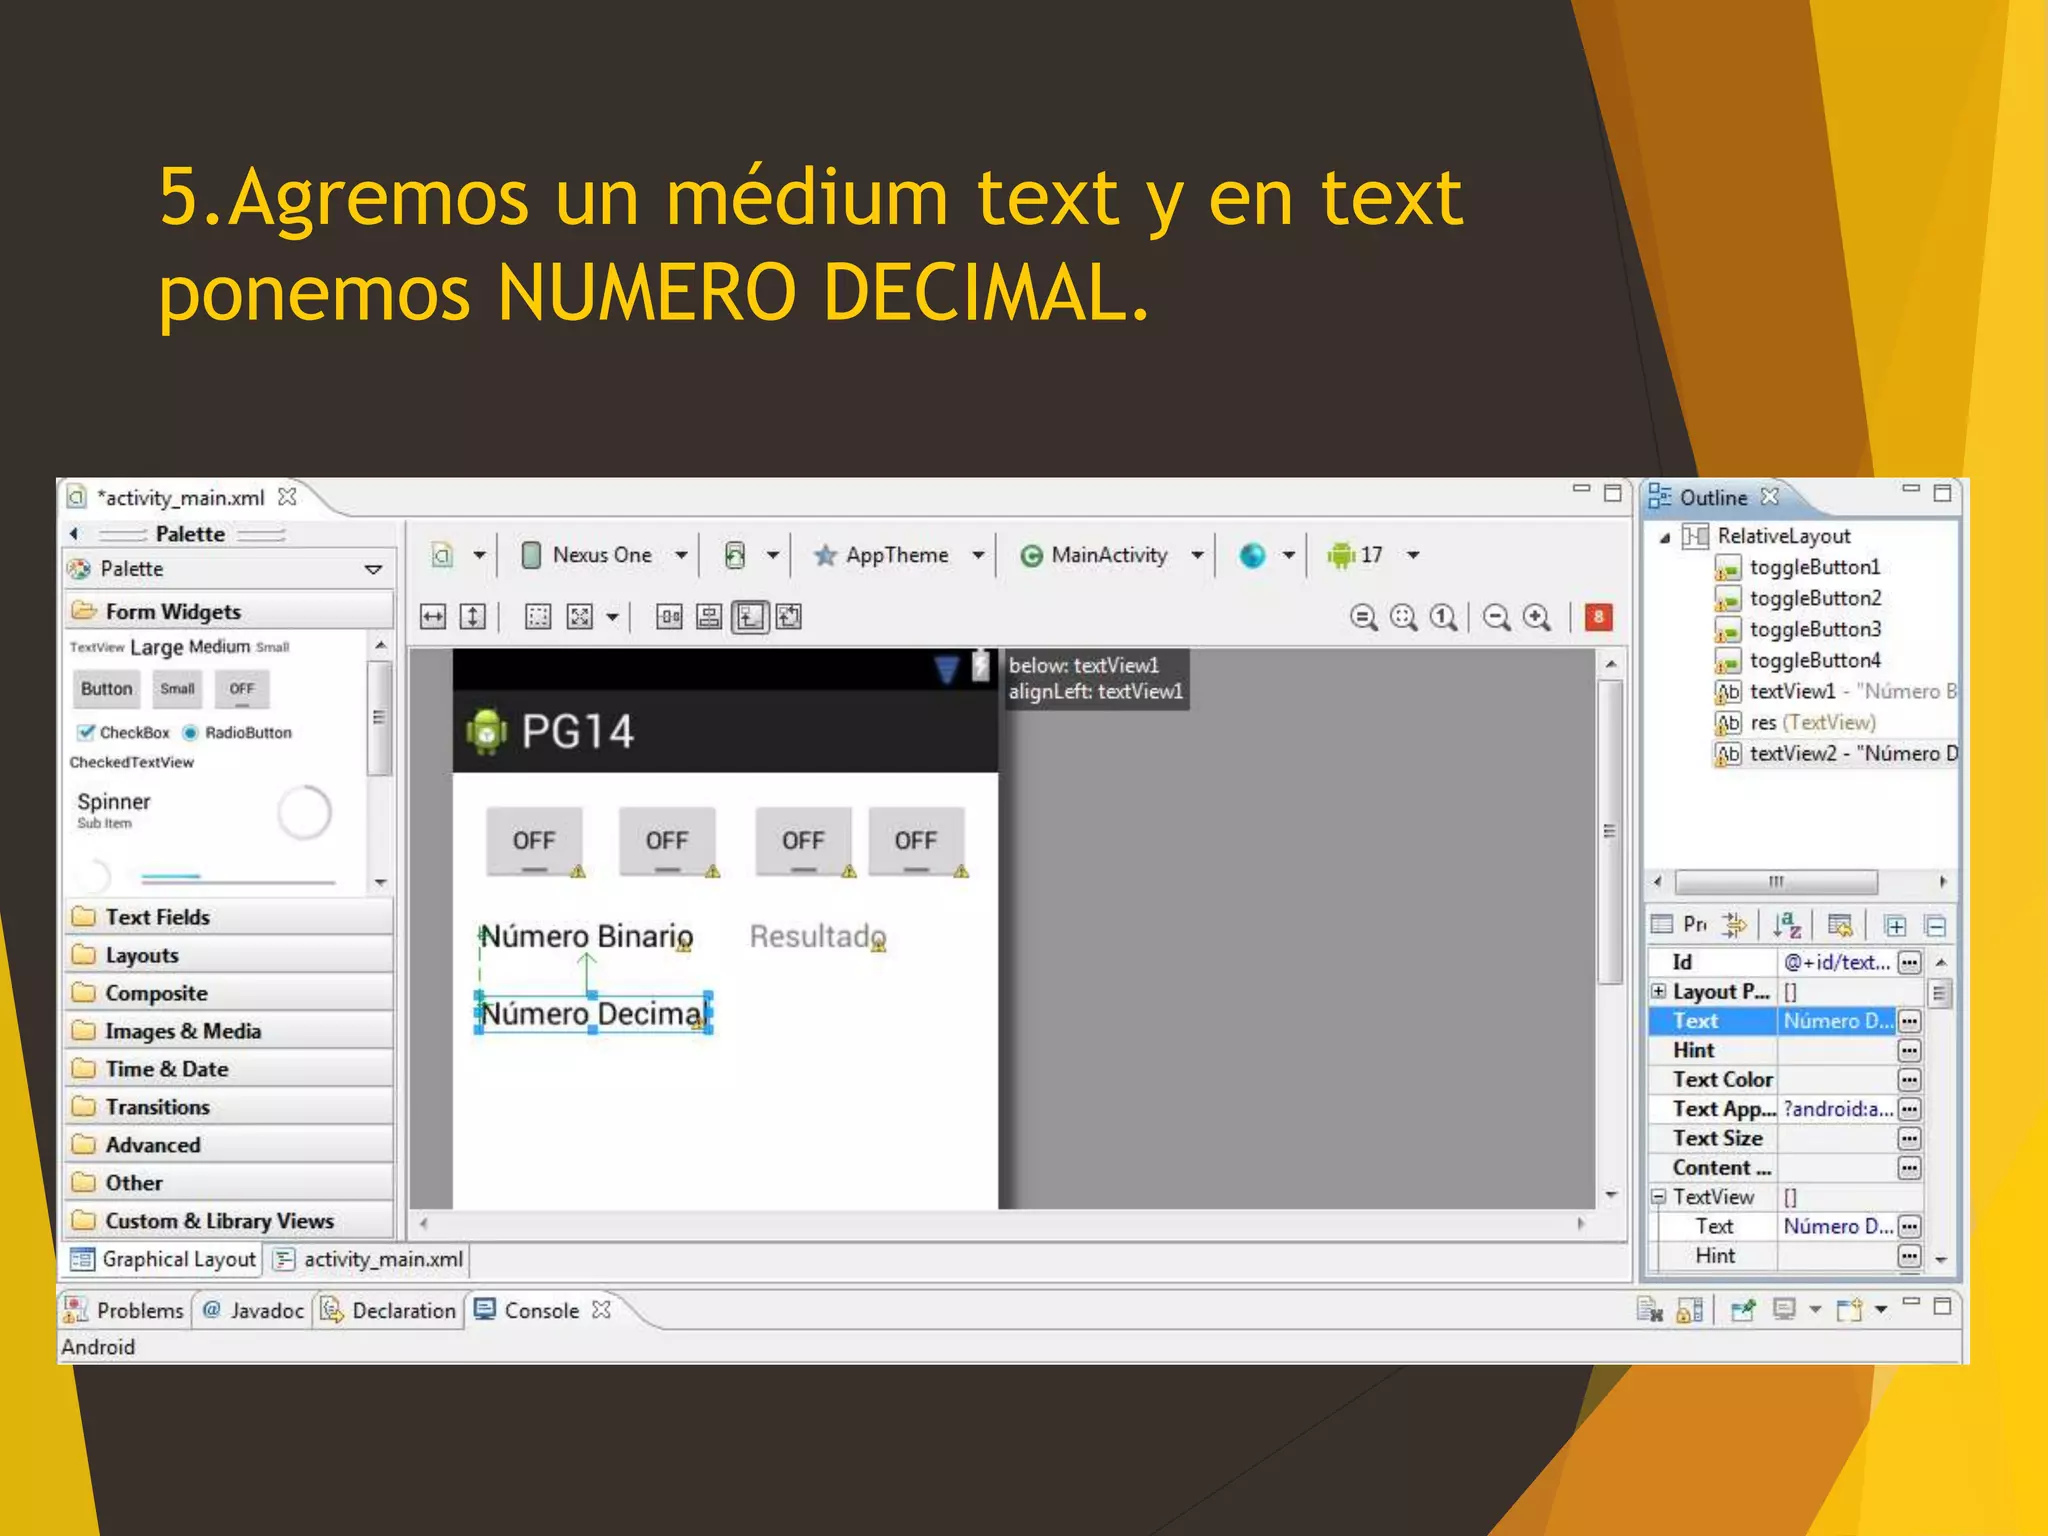Click ellipsis button for Id property
Viewport: 2048px width, 1536px height.
pos(1909,962)
